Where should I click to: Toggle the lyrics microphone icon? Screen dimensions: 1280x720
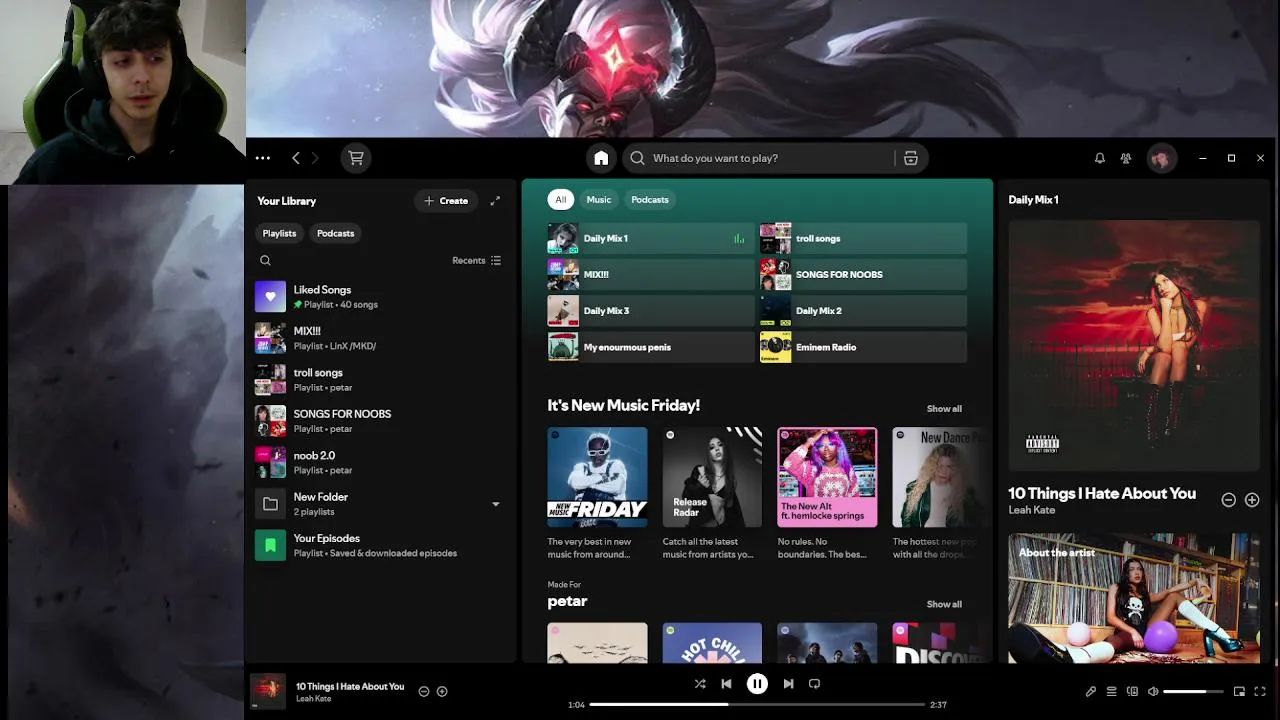[x=1091, y=691]
